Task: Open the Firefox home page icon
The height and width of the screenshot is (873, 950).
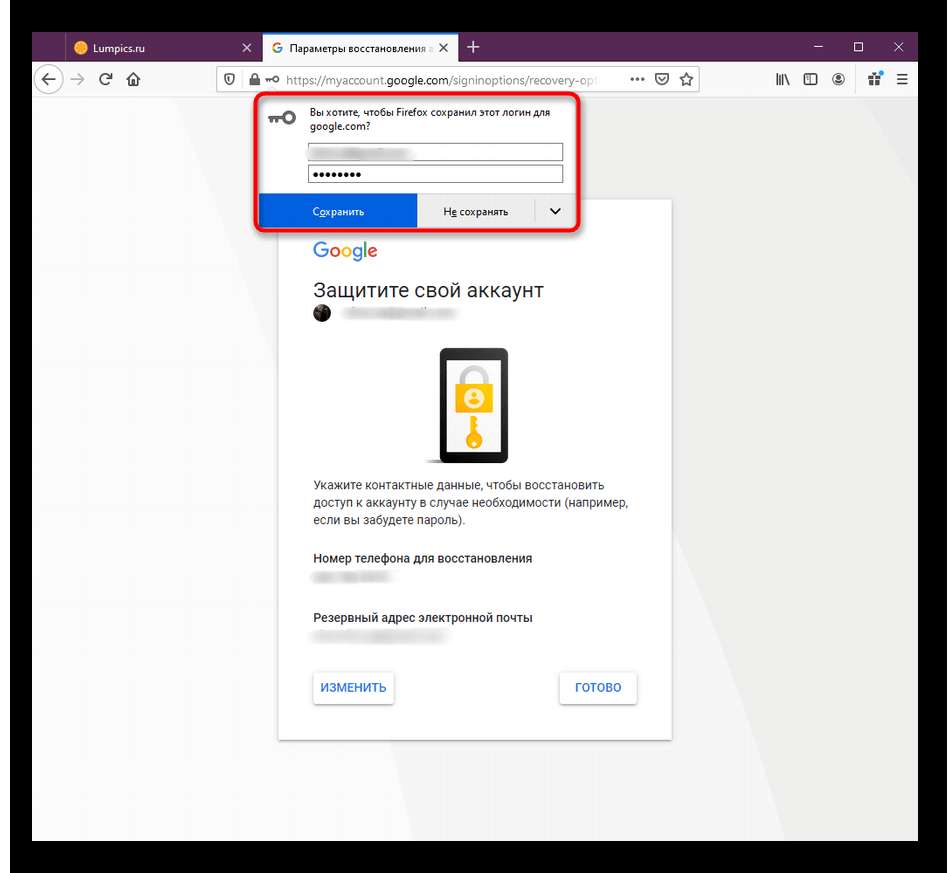Action: pyautogui.click(x=133, y=79)
